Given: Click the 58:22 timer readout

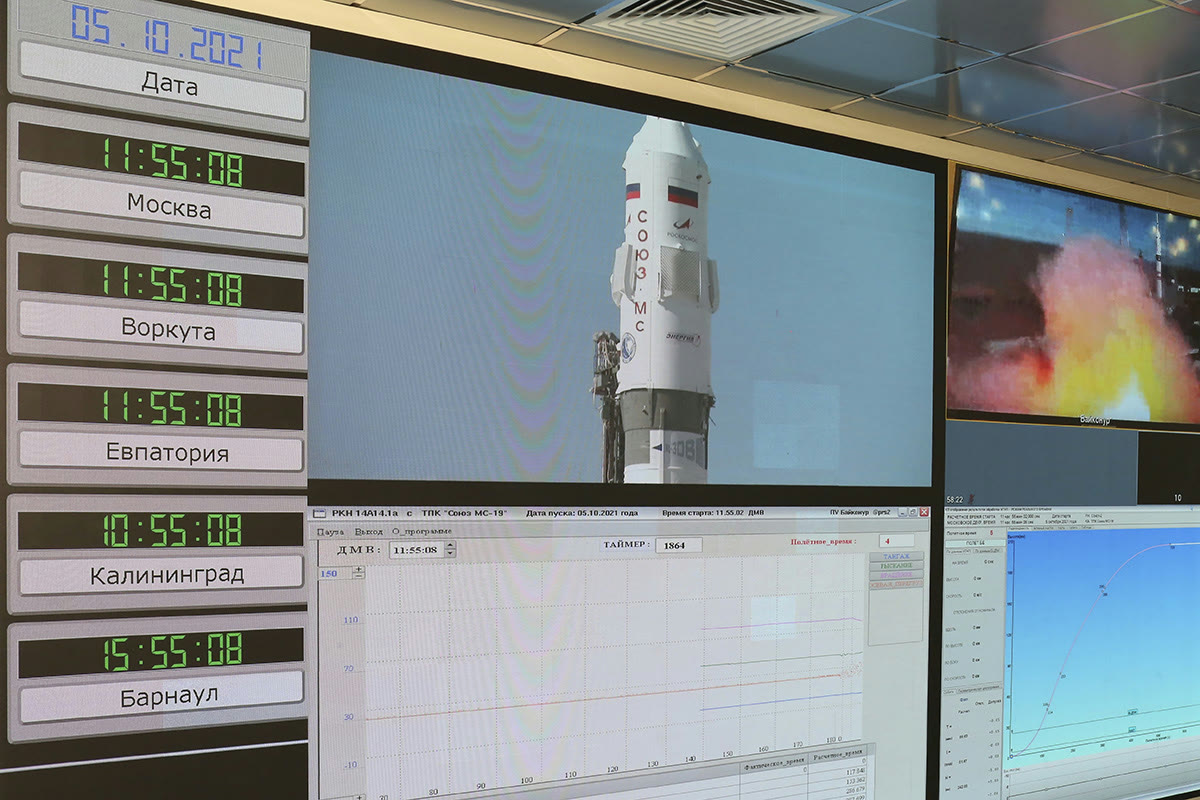Looking at the screenshot, I should tap(955, 500).
